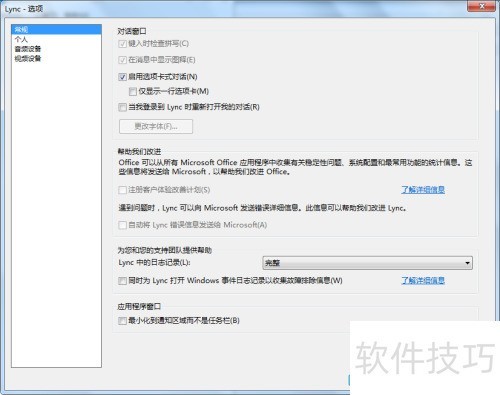Click the 更改字体(F)... button
The height and width of the screenshot is (395, 500).
tap(156, 126)
